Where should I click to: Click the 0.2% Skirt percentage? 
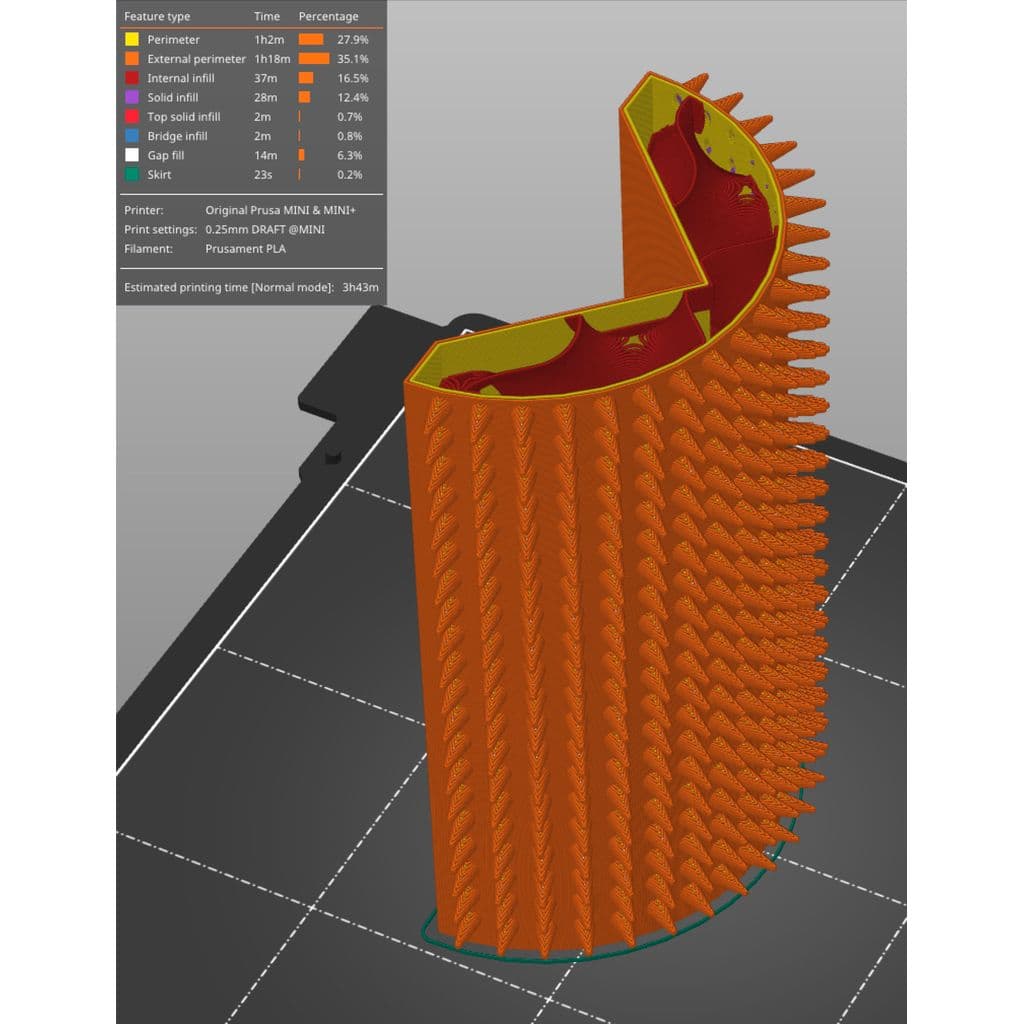349,174
